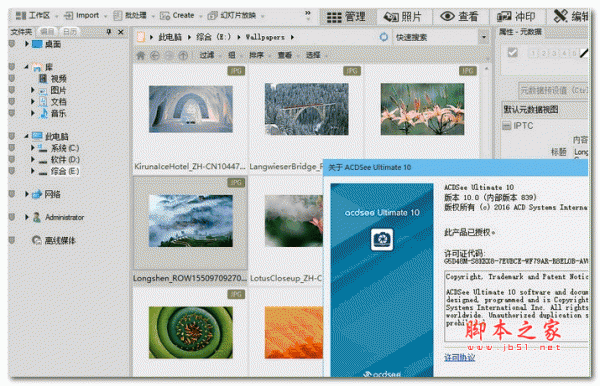Toggle the easy-select marker beside Administrator
600x386 pixels.
[12, 217]
